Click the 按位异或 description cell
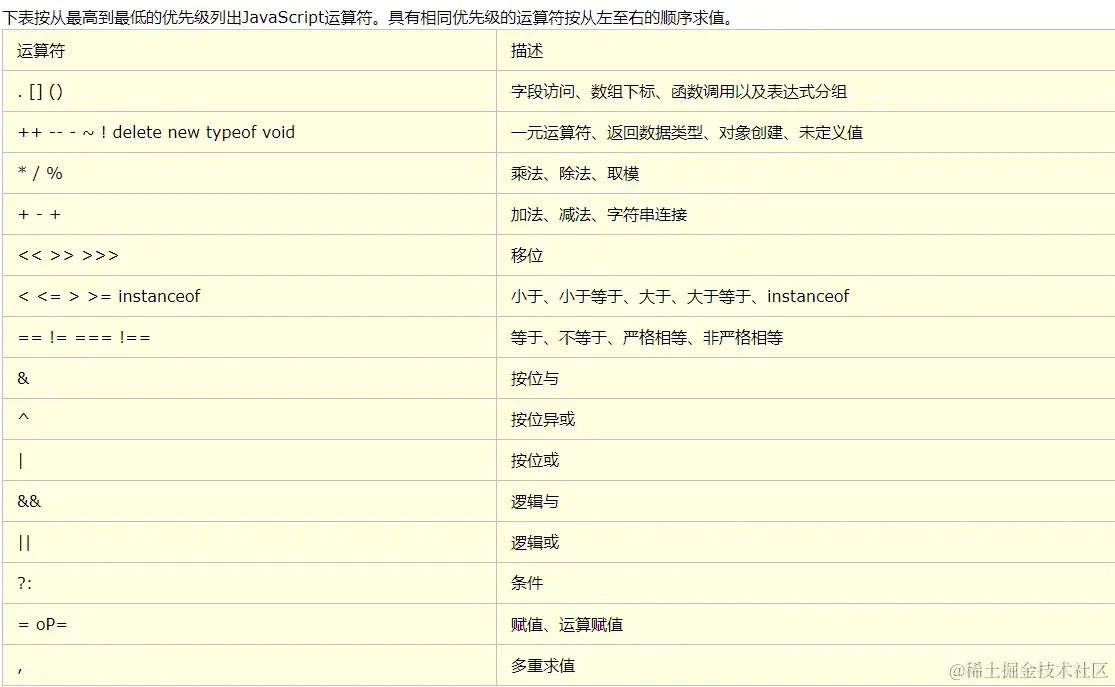 coord(540,419)
